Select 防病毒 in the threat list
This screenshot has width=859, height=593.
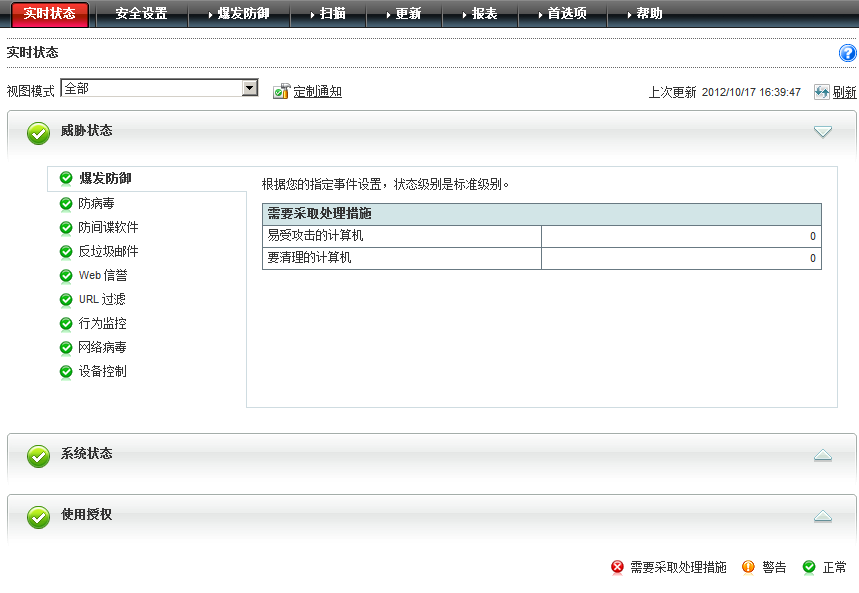(96, 203)
